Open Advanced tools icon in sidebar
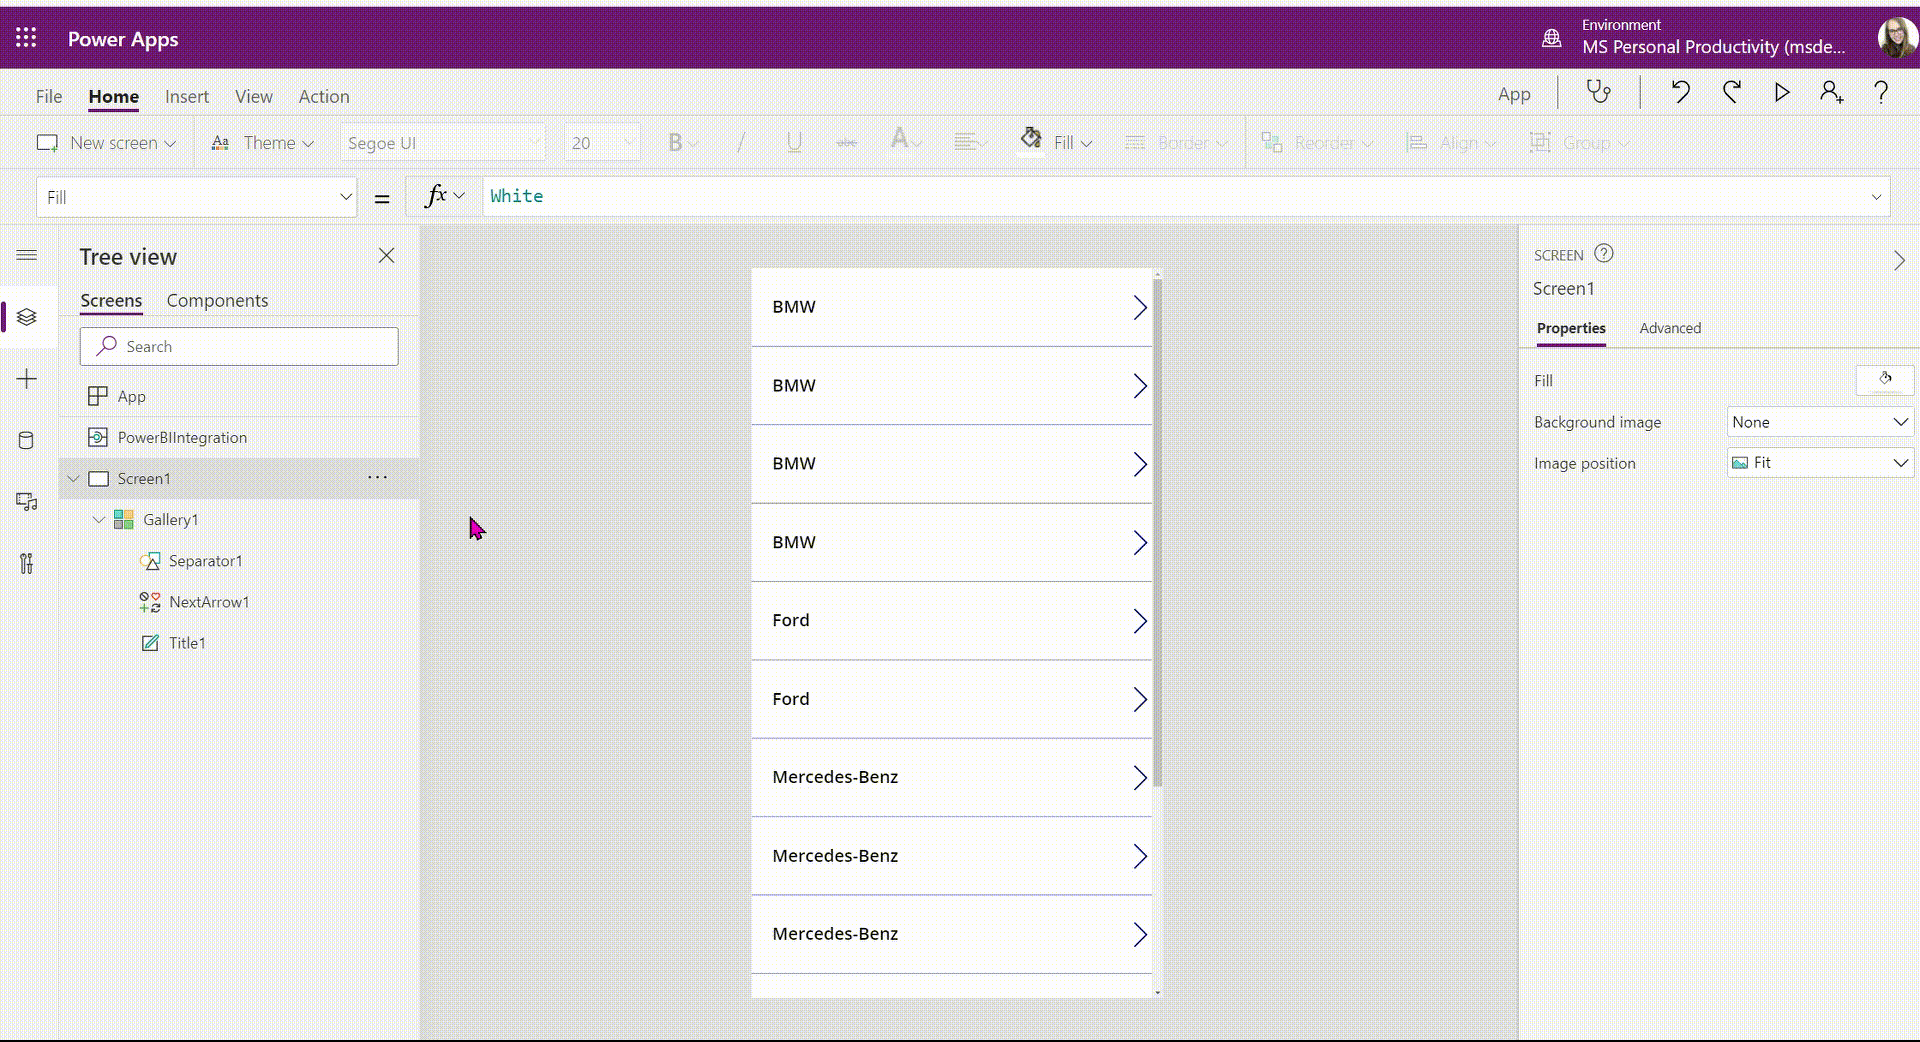The height and width of the screenshot is (1042, 1920). (27, 563)
